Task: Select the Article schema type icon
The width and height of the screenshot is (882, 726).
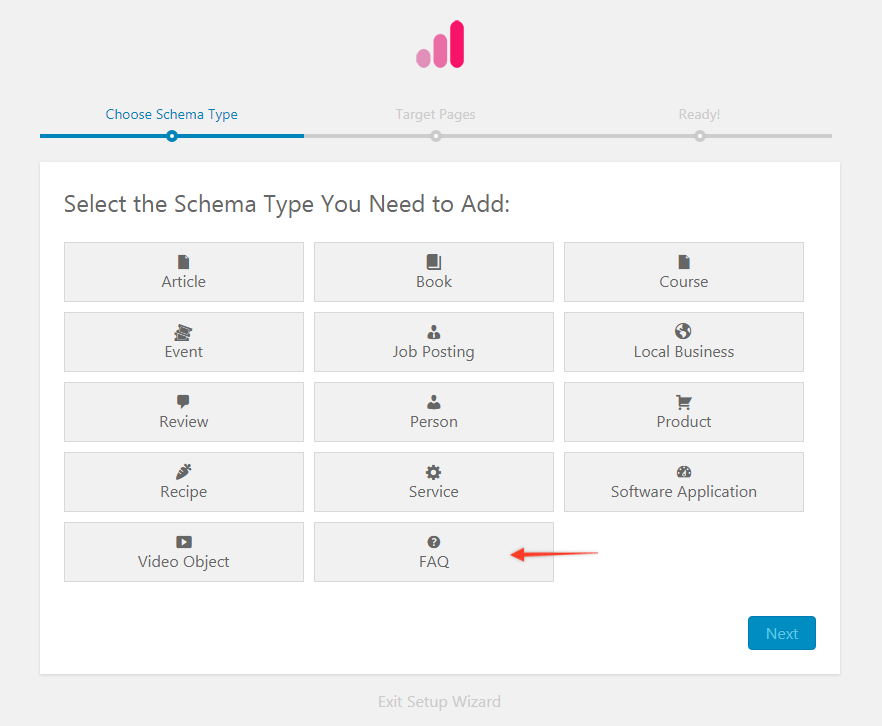Action: [x=184, y=262]
